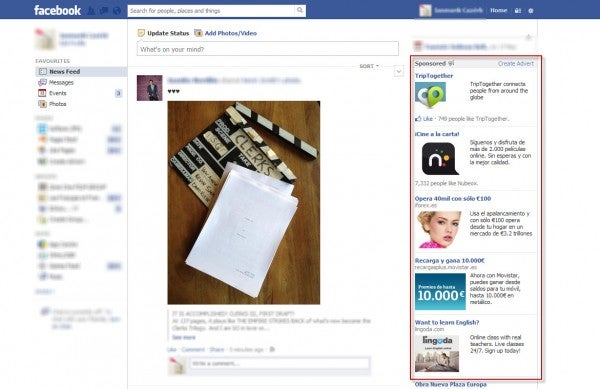Go to Home in the top bar
This screenshot has width=600, height=389.
(x=499, y=10)
